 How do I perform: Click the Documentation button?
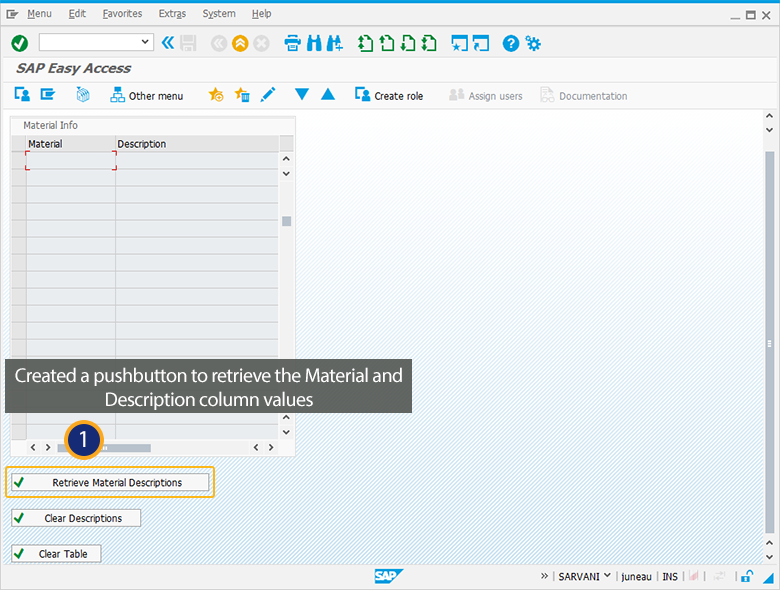click(x=584, y=95)
